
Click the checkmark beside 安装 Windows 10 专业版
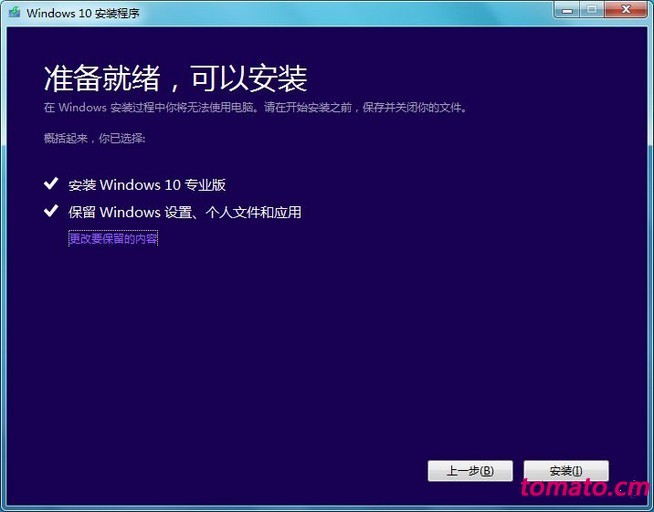click(x=51, y=183)
